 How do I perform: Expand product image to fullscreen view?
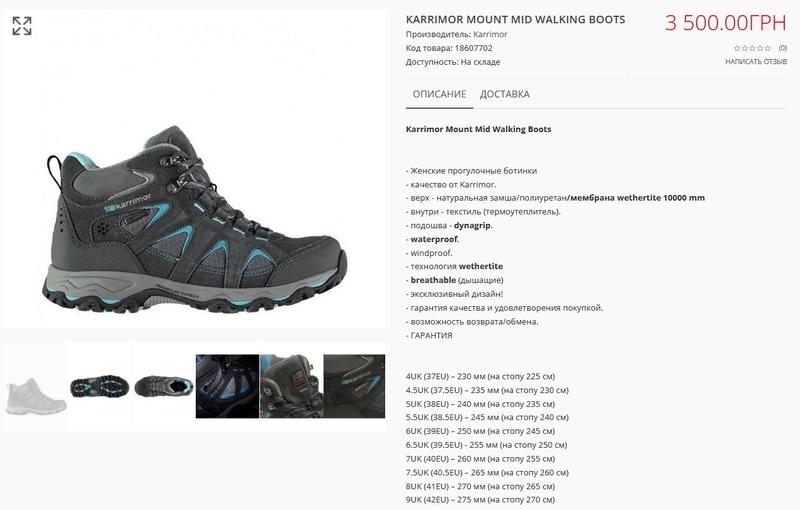tap(22, 26)
